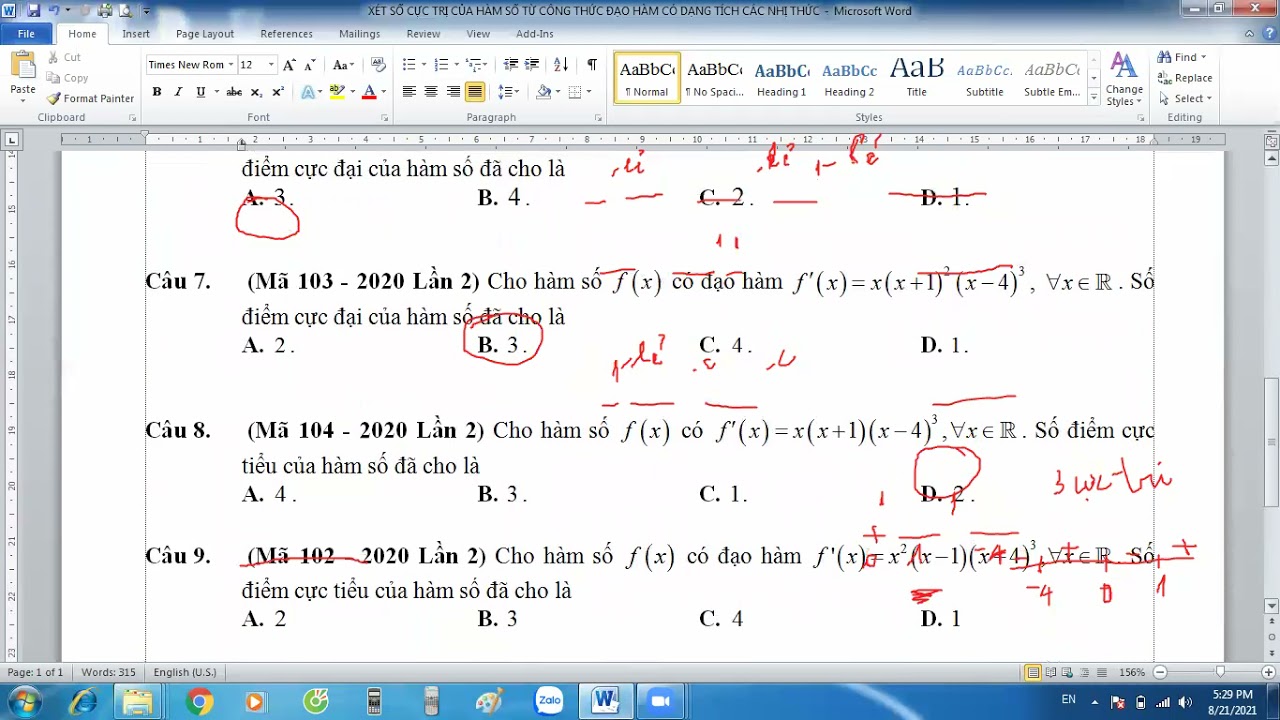Toggle Subscript formatting
Screen dimensions: 1280x720
point(256,92)
